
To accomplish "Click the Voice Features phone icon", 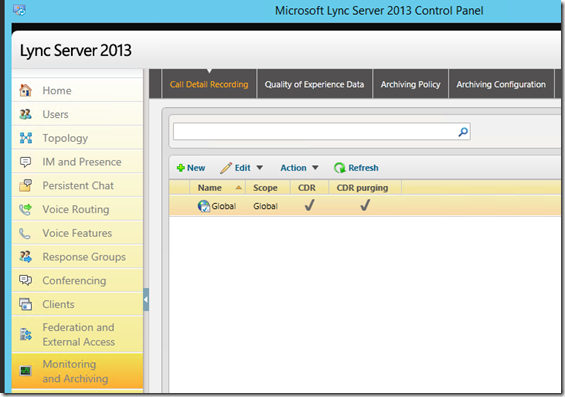I will [25, 233].
